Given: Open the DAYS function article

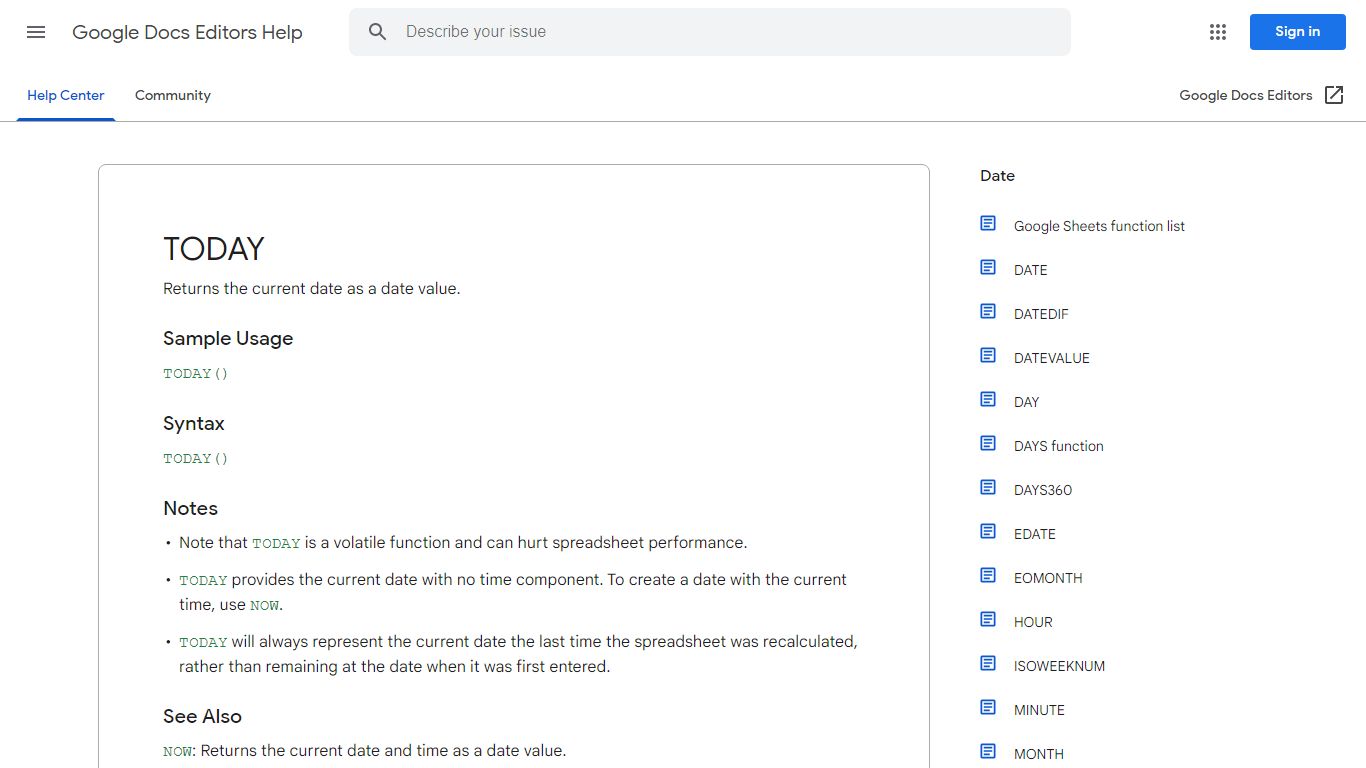Looking at the screenshot, I should click(x=1059, y=446).
